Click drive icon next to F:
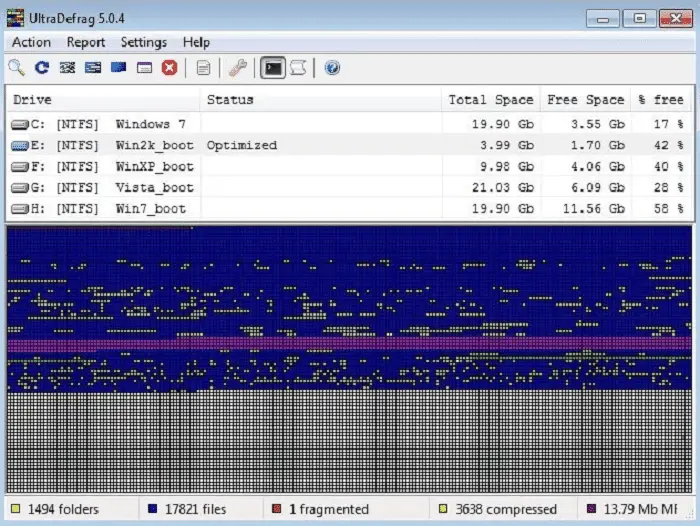700x526 pixels. (20, 167)
